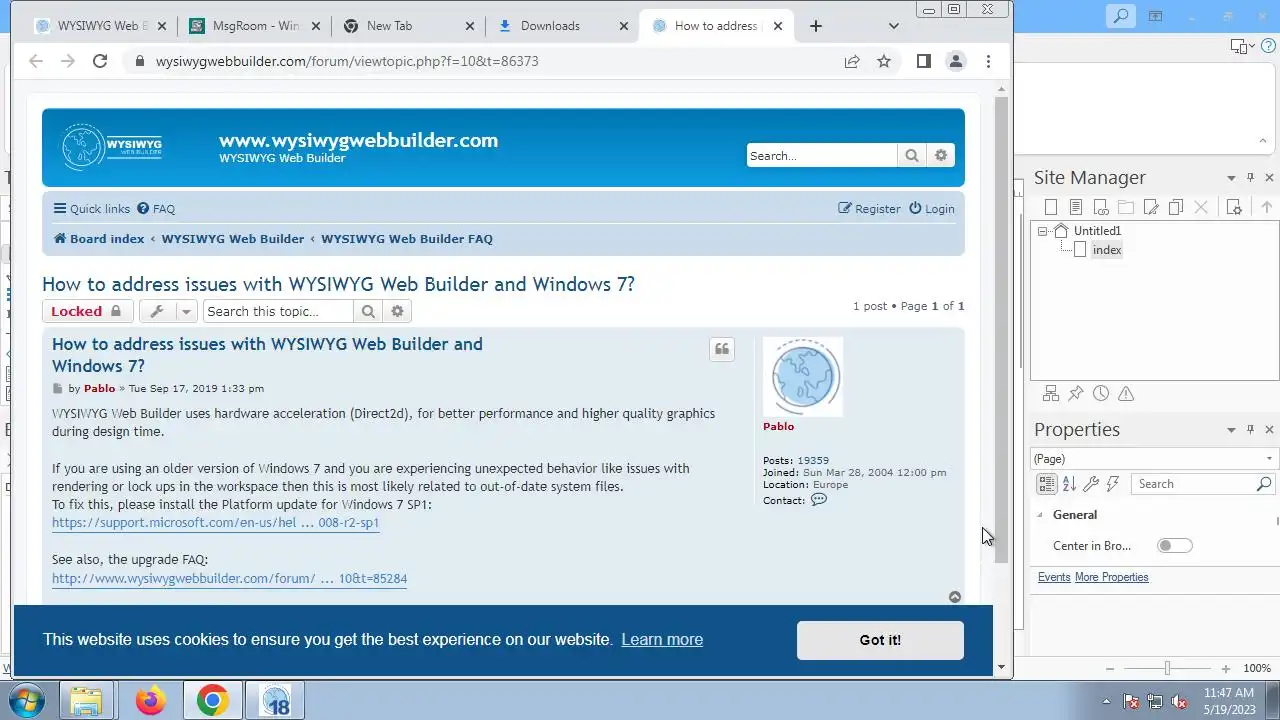The height and width of the screenshot is (720, 1280).
Task: Click the Search this topic input field
Action: (278, 311)
